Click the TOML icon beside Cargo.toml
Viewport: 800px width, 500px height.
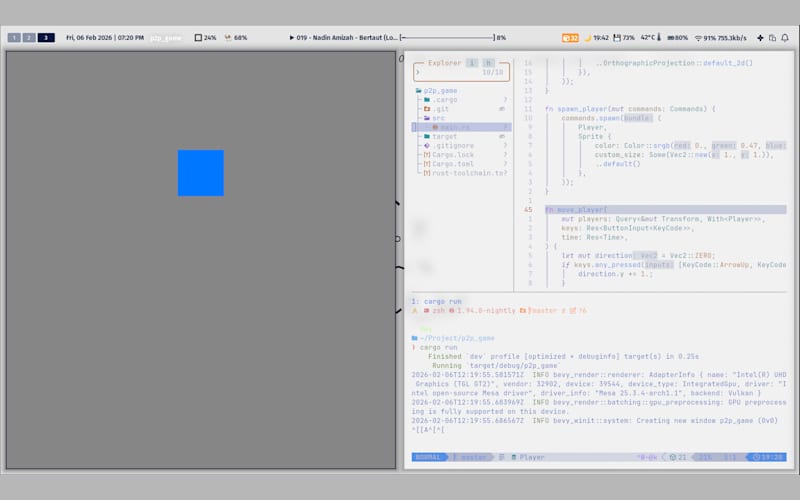[x=427, y=164]
